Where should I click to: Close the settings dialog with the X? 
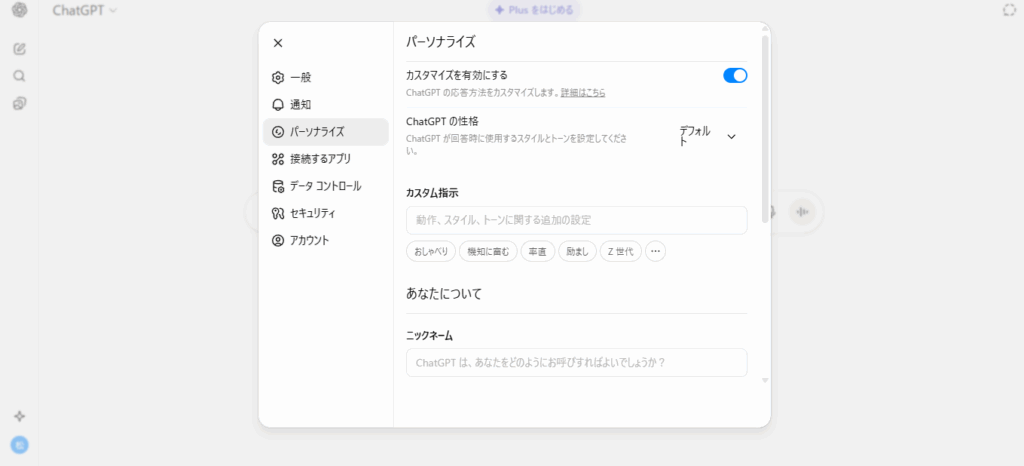coord(278,43)
